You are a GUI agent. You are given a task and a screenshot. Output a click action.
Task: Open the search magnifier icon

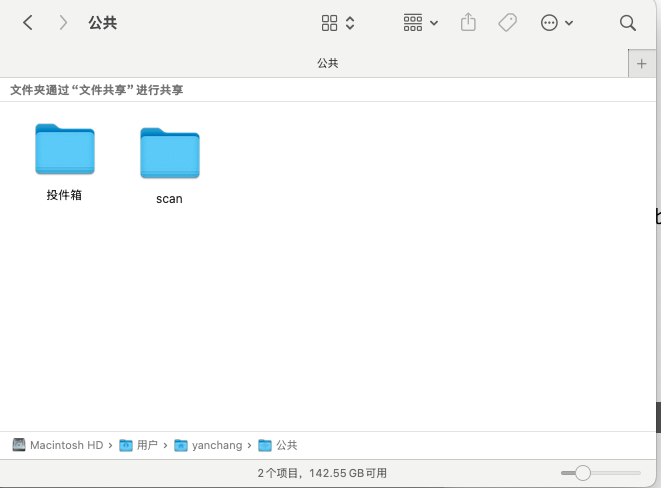pos(628,22)
